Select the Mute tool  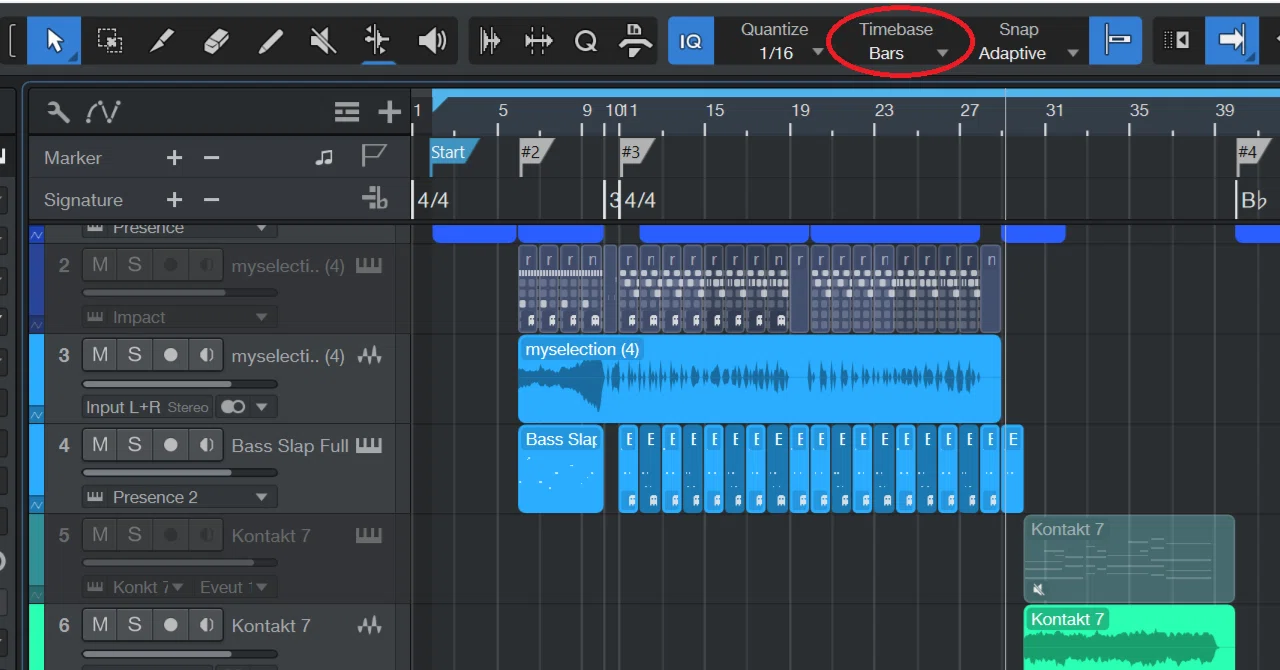coord(323,41)
